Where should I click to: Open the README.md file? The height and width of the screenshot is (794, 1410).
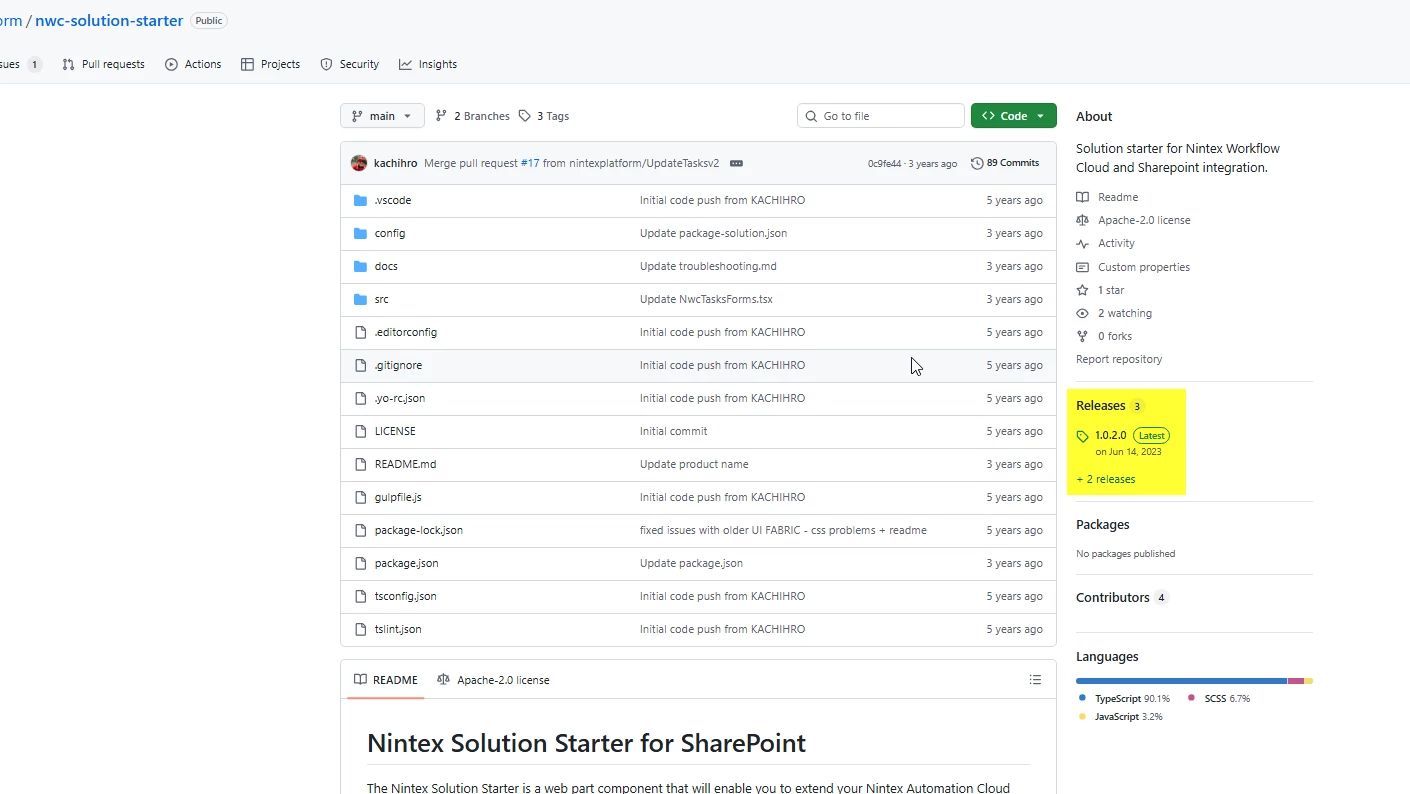pyautogui.click(x=405, y=464)
